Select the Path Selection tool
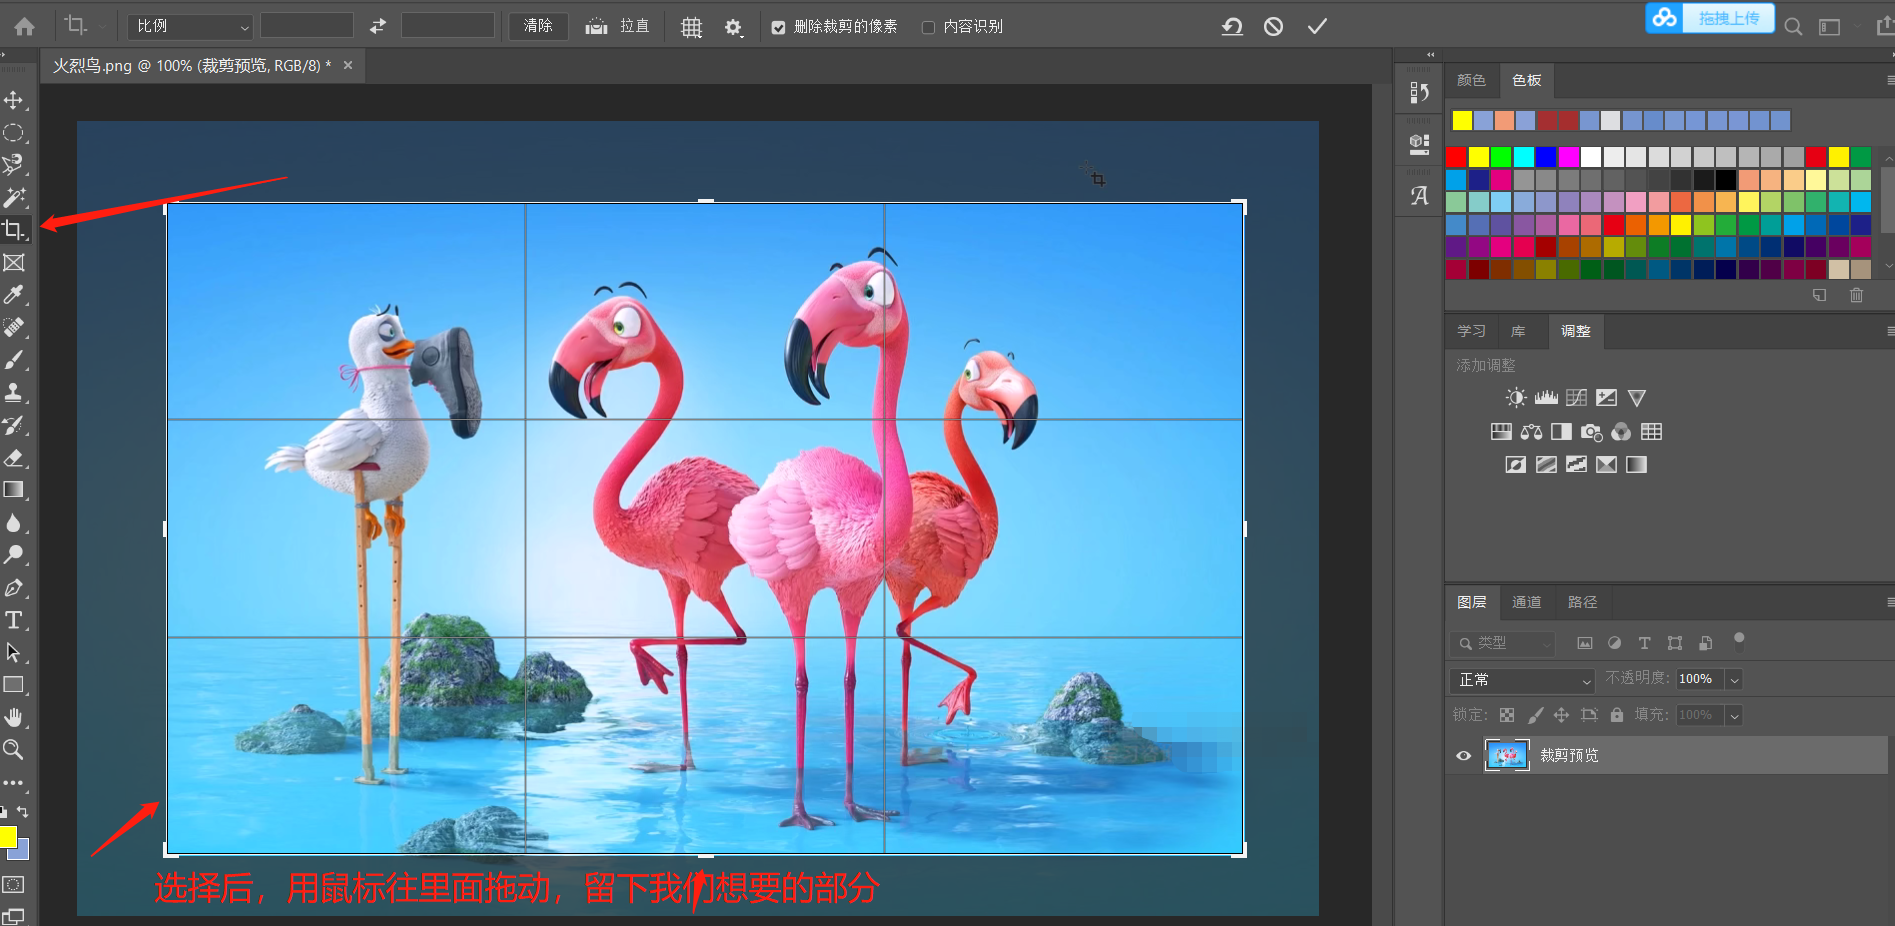Image resolution: width=1895 pixels, height=926 pixels. click(x=14, y=652)
